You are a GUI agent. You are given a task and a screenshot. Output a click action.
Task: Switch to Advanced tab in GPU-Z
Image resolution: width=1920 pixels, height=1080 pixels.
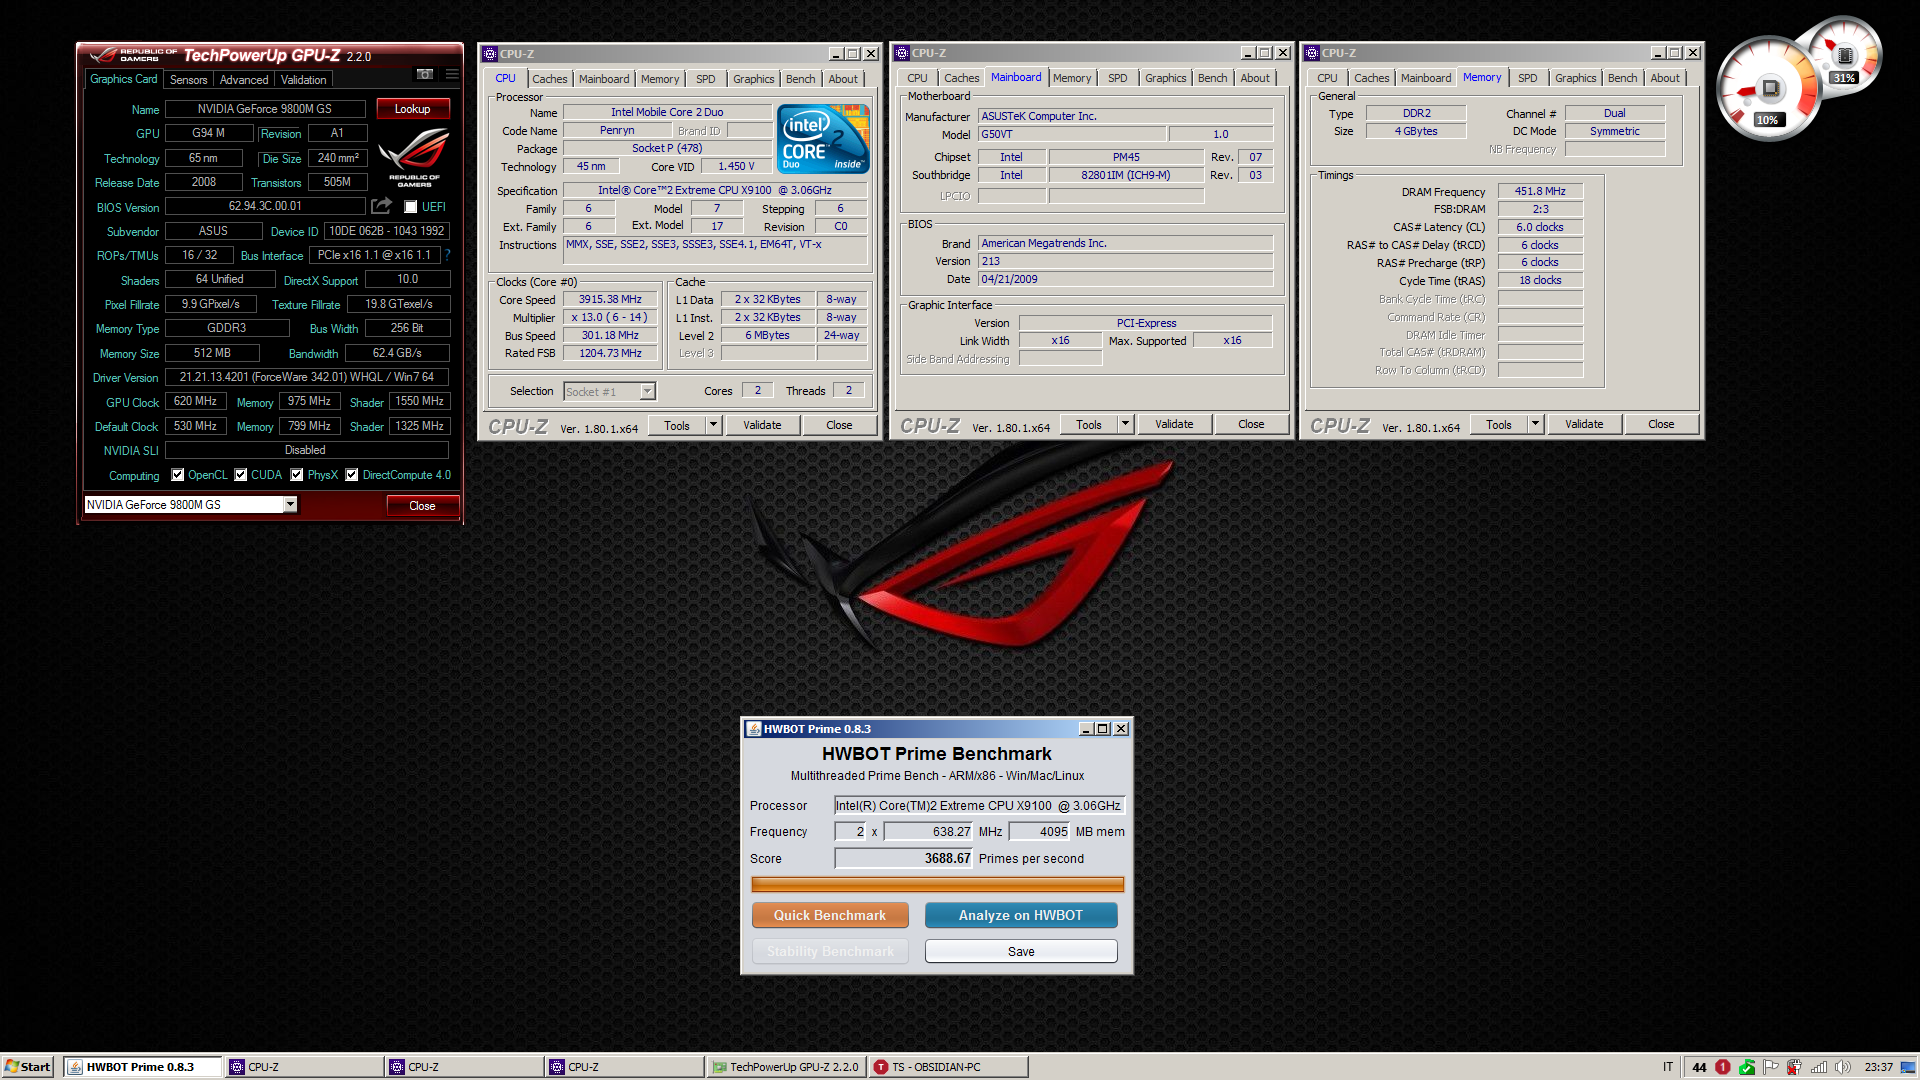click(x=244, y=80)
